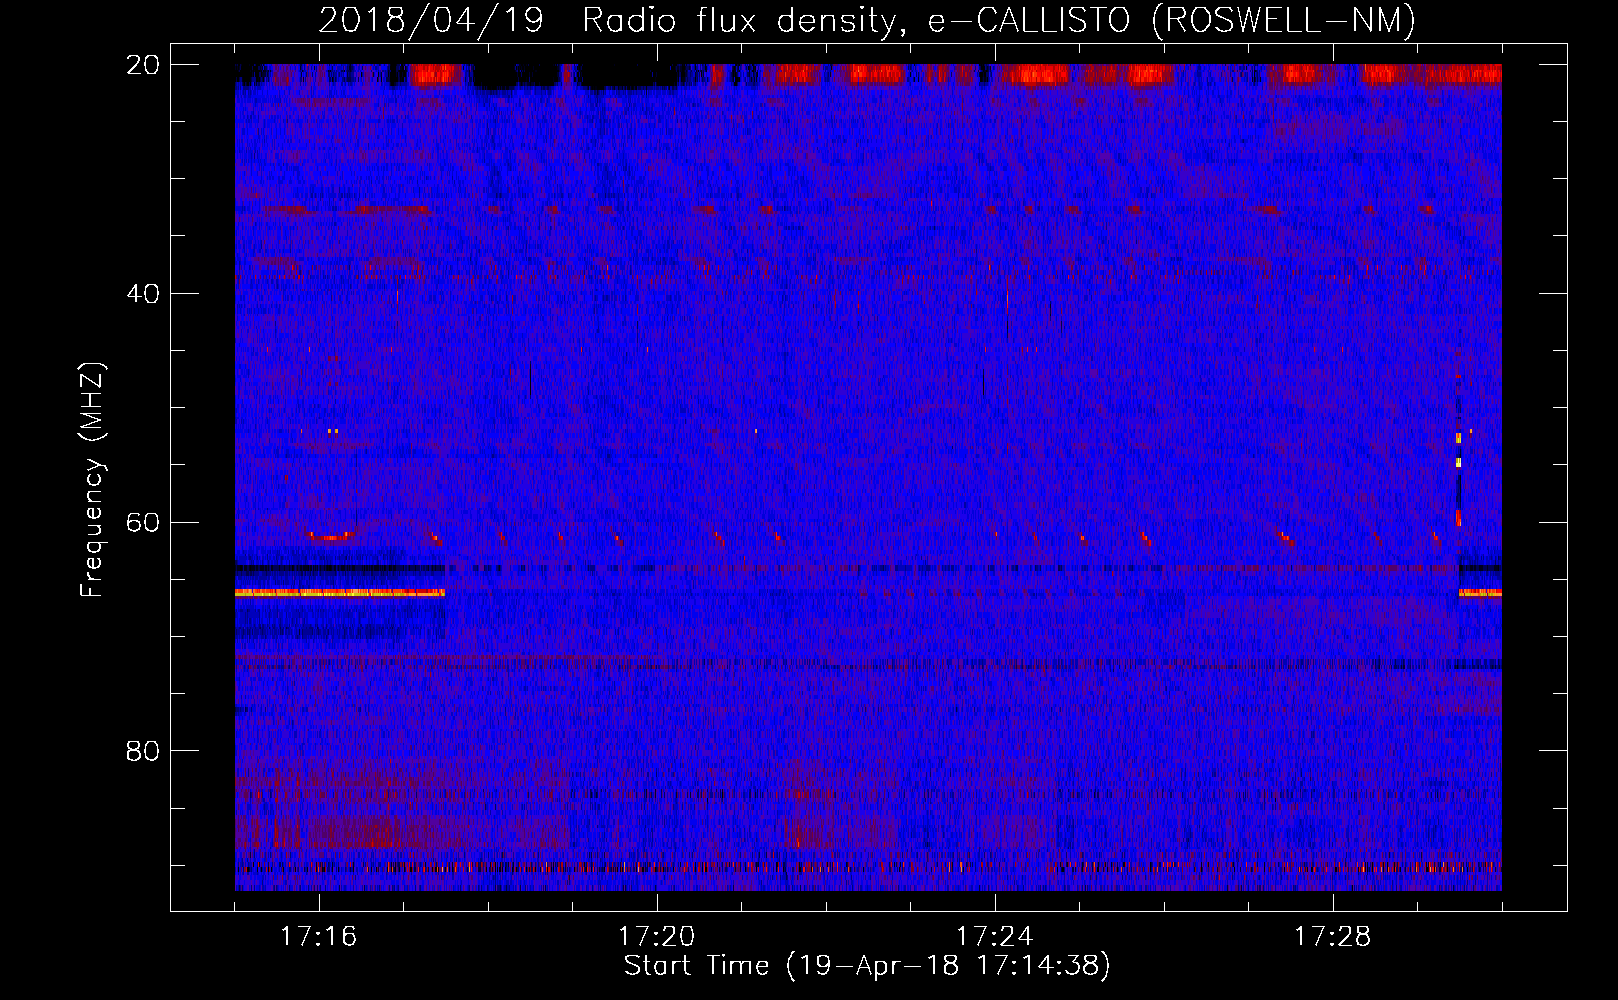Click the bright yellow emission band near 66 MHz
This screenshot has height=1000, width=1618.
(340, 593)
